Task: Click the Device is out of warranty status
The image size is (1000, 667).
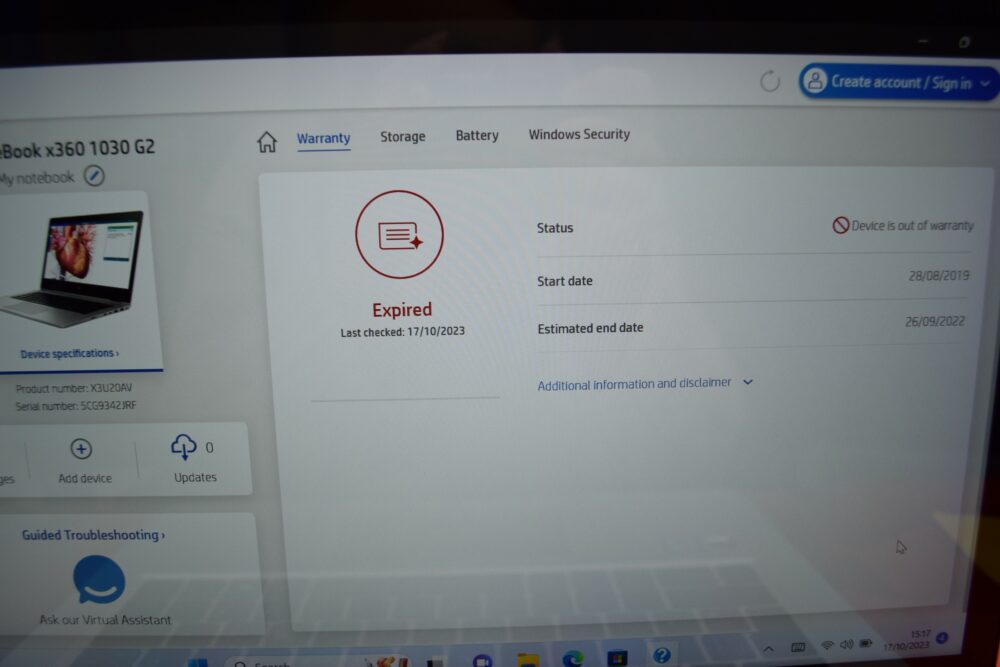Action: pos(903,225)
